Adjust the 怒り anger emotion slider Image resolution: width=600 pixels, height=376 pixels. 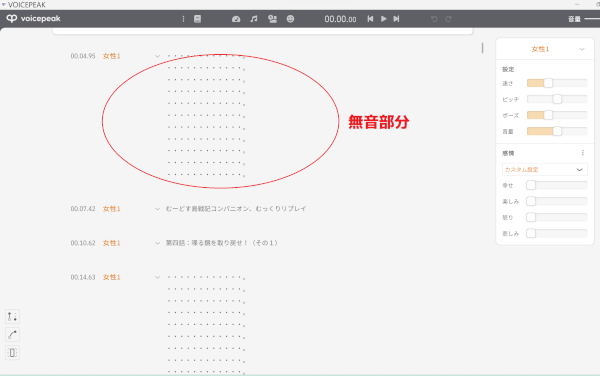point(557,217)
